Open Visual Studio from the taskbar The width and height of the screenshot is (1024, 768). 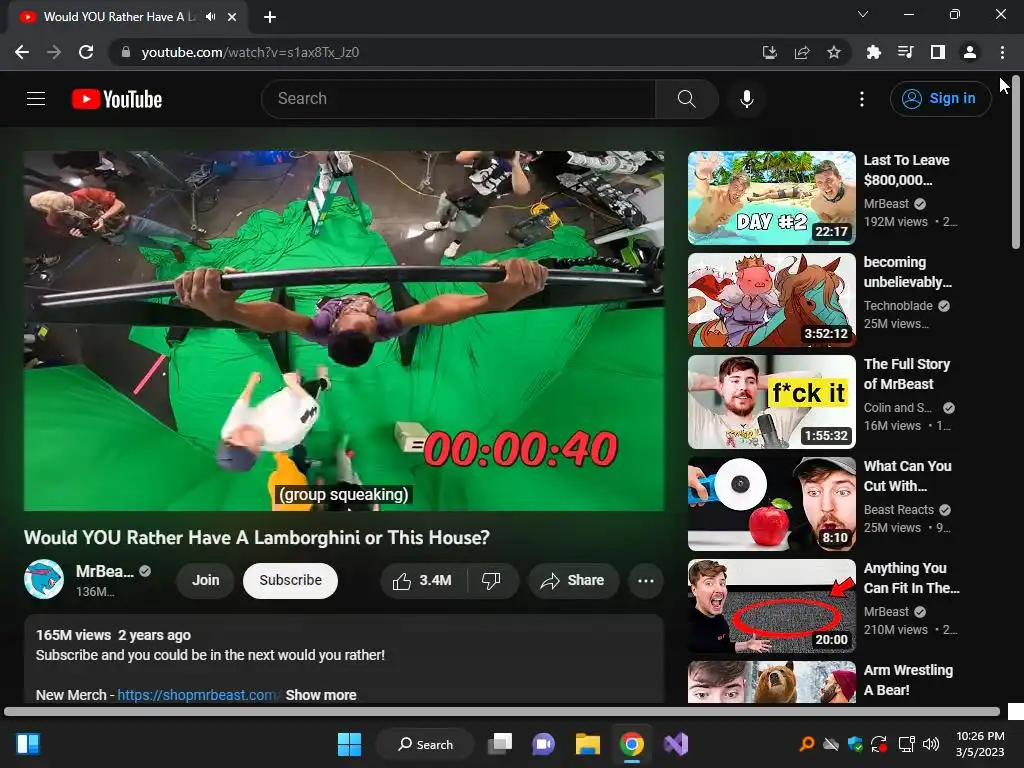point(676,744)
